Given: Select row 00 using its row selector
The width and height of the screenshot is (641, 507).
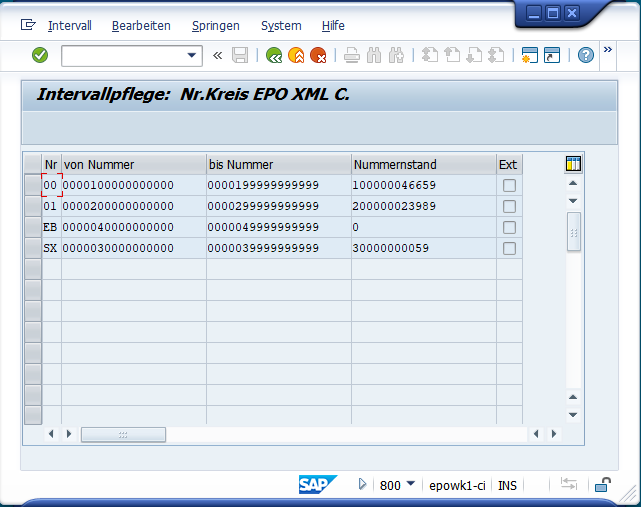Looking at the screenshot, I should (33, 185).
